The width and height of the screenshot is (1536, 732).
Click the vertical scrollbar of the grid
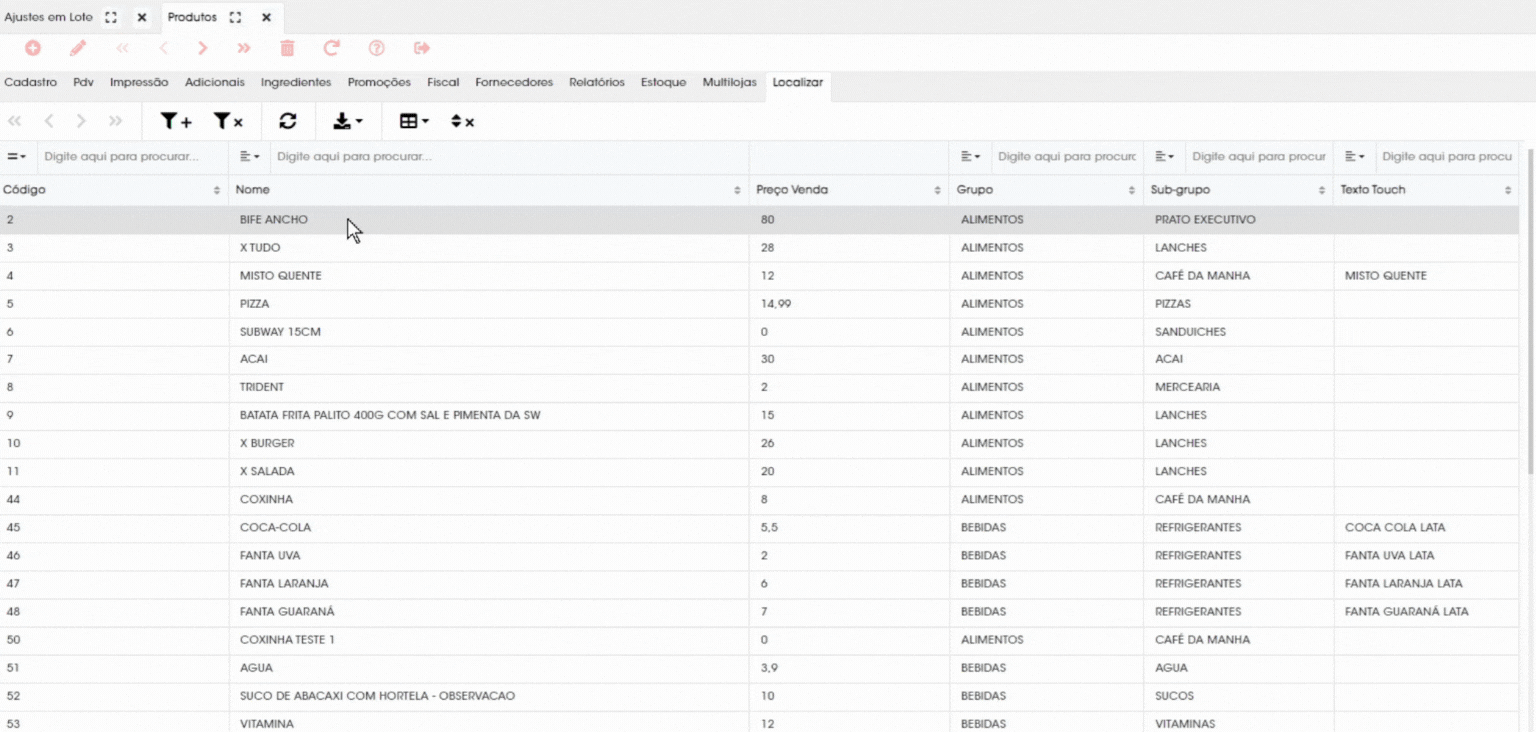point(1529,310)
